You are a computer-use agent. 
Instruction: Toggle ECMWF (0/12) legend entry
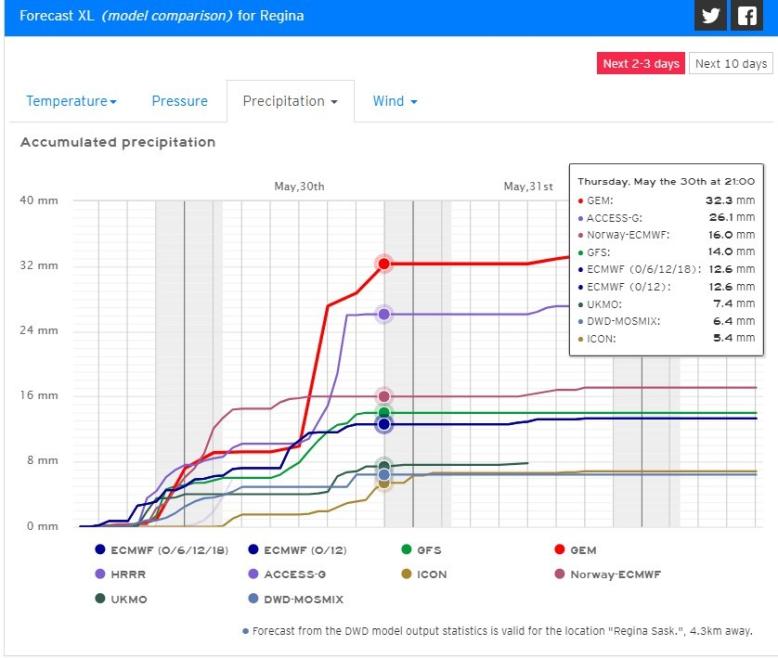297,550
